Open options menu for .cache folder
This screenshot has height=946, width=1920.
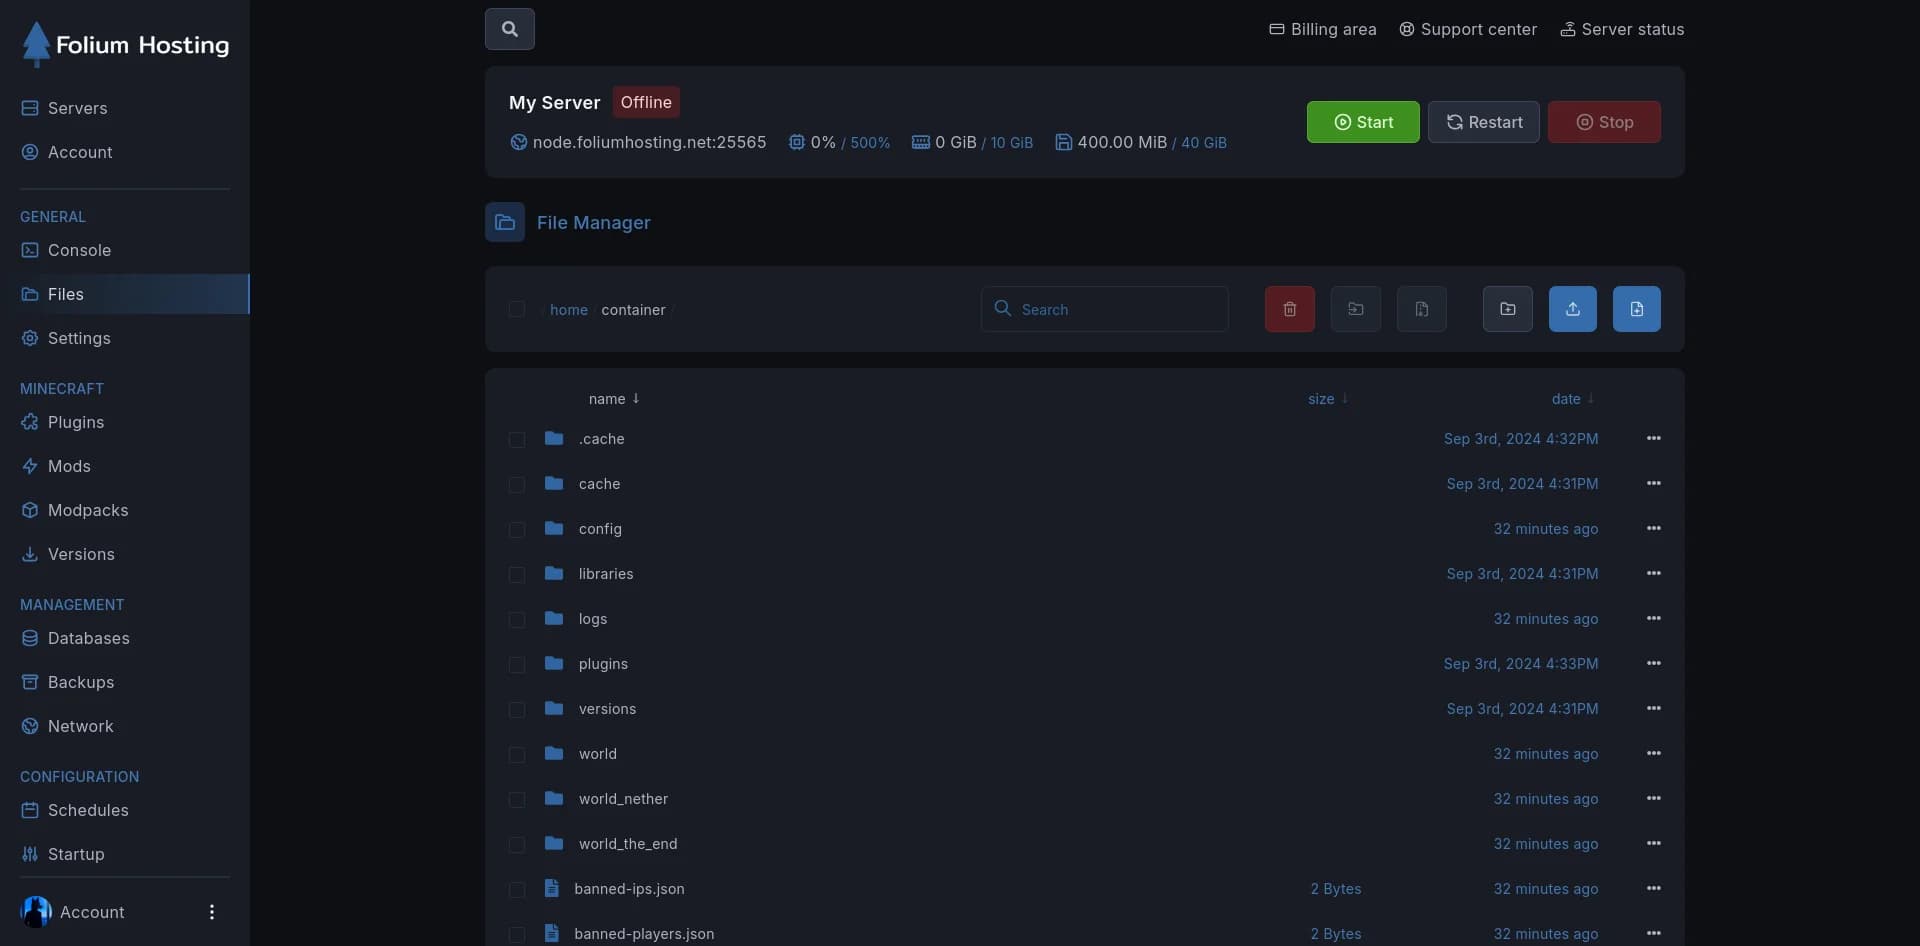1653,438
